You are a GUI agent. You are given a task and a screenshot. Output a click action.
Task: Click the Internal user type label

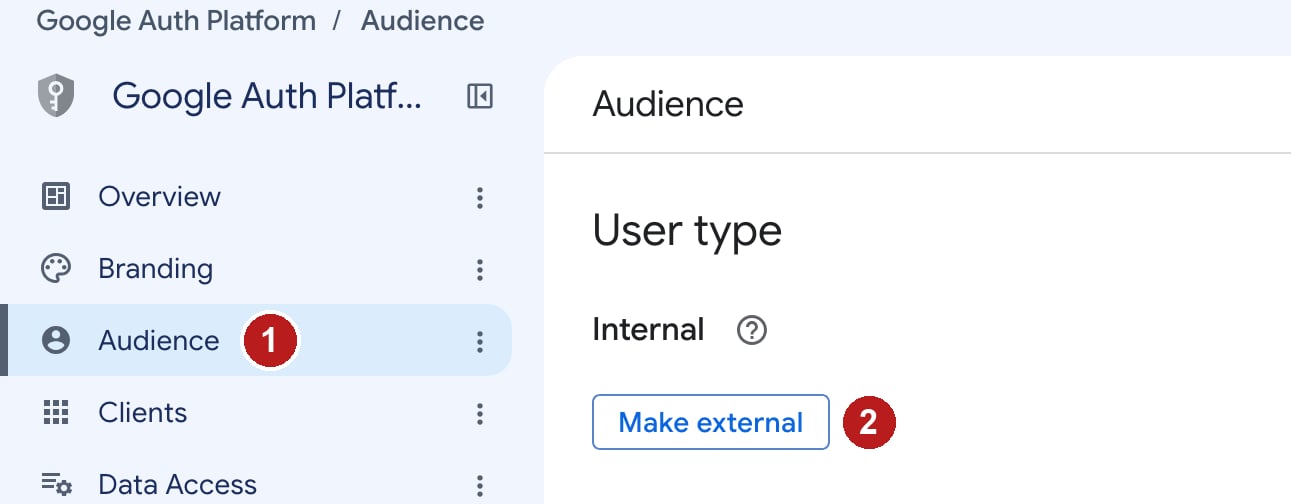tap(648, 329)
